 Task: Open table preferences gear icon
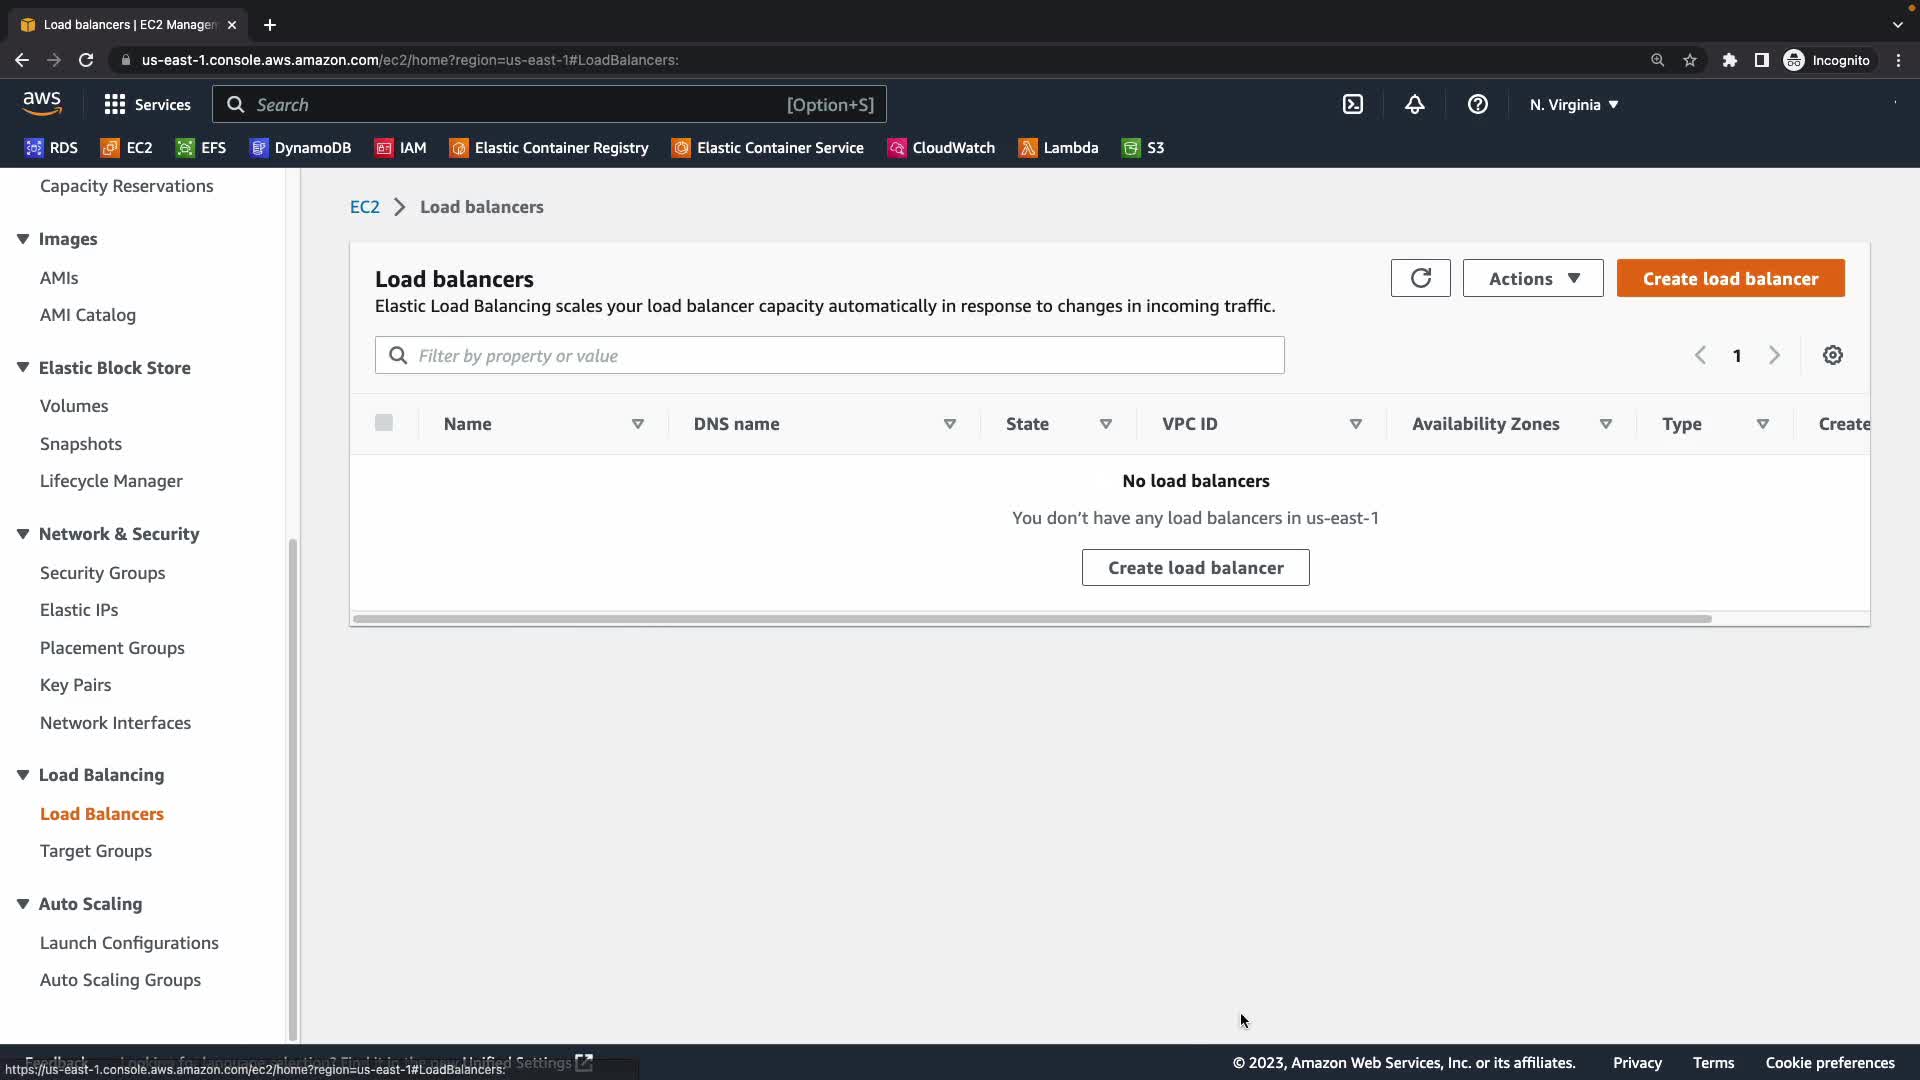click(x=1832, y=355)
